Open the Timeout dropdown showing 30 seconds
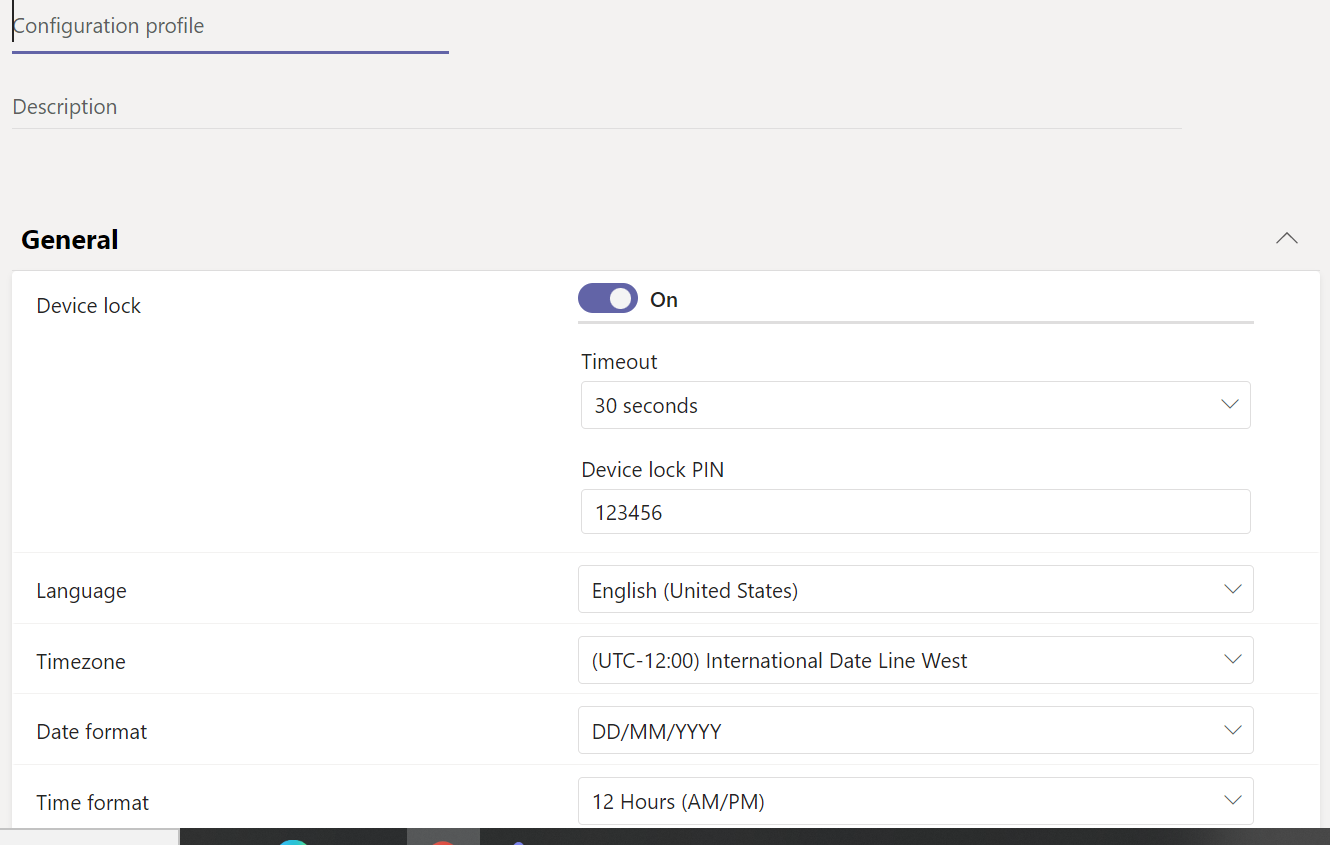The height and width of the screenshot is (845, 1330). point(900,405)
